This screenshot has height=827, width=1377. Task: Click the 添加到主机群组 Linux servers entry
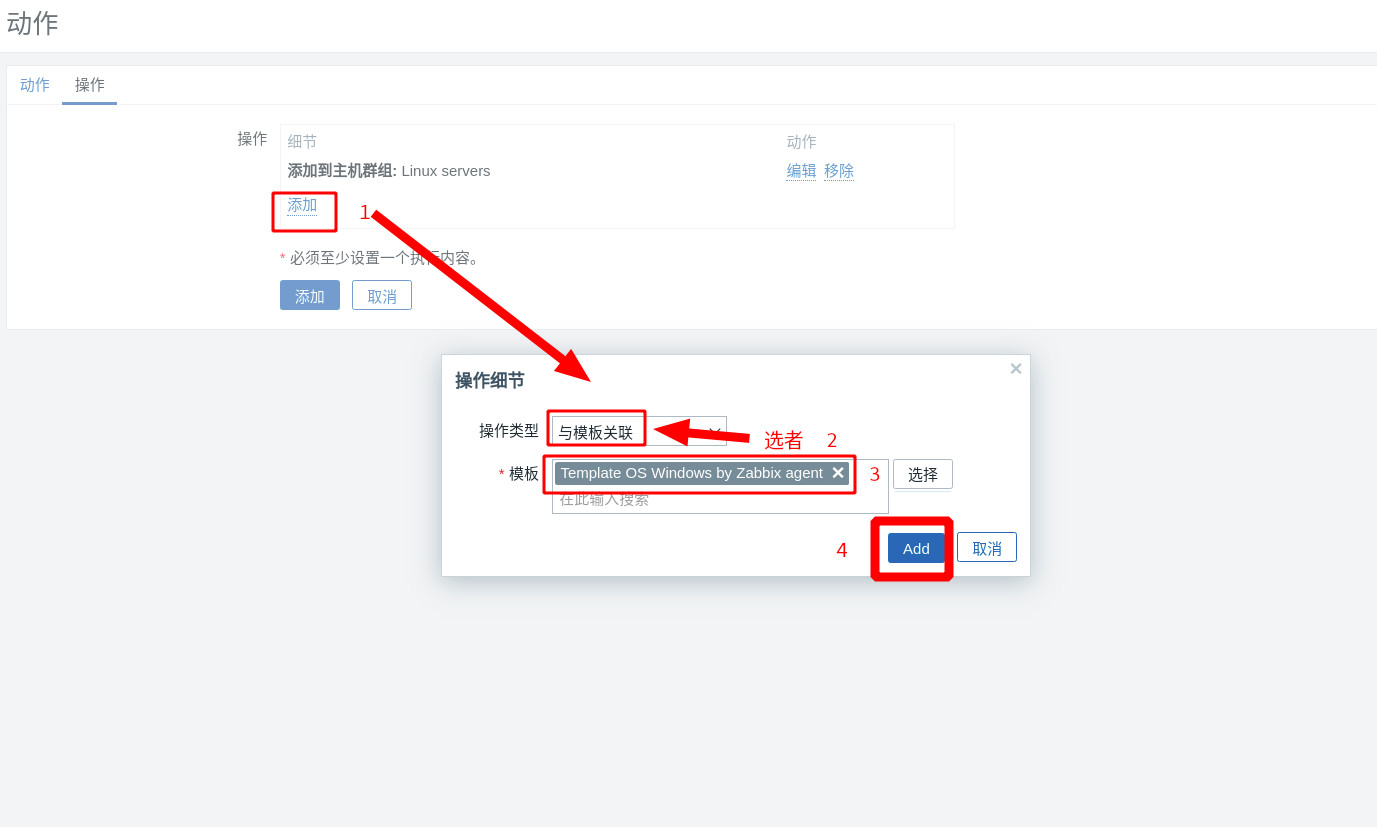389,171
